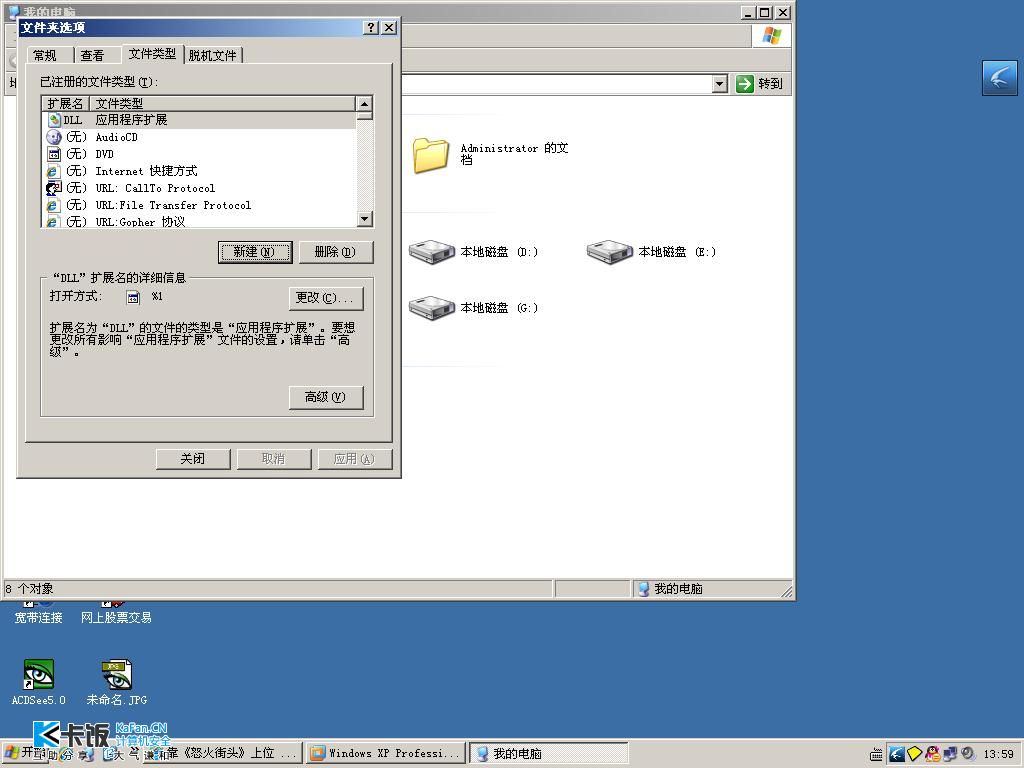Open the address bar dropdown arrow
Viewport: 1024px width, 768px height.
click(x=720, y=84)
